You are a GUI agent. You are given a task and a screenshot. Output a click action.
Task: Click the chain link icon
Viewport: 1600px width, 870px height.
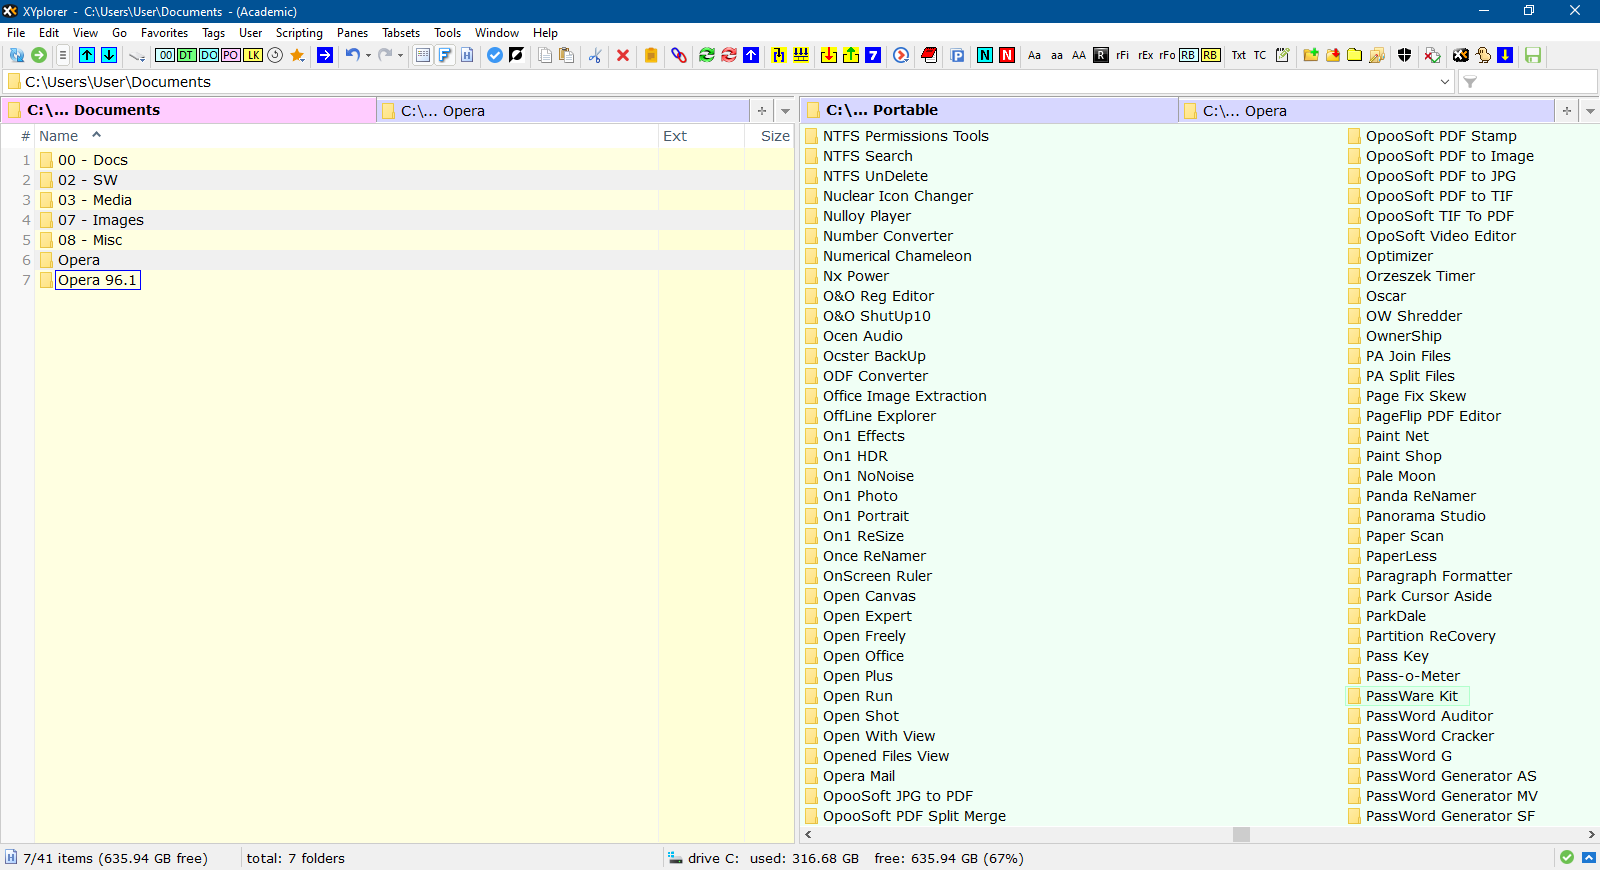[679, 55]
